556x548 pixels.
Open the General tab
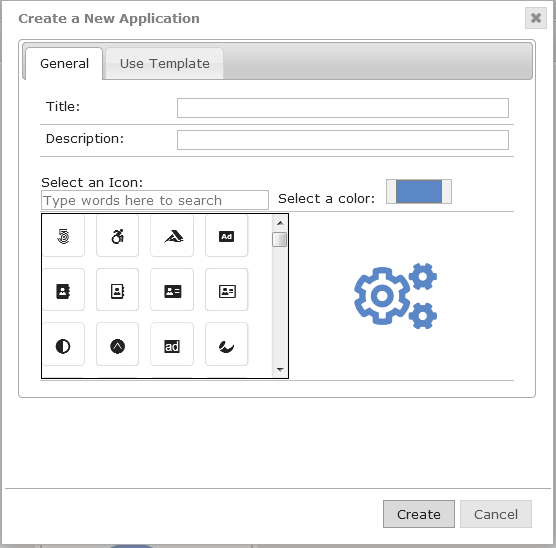pos(64,64)
